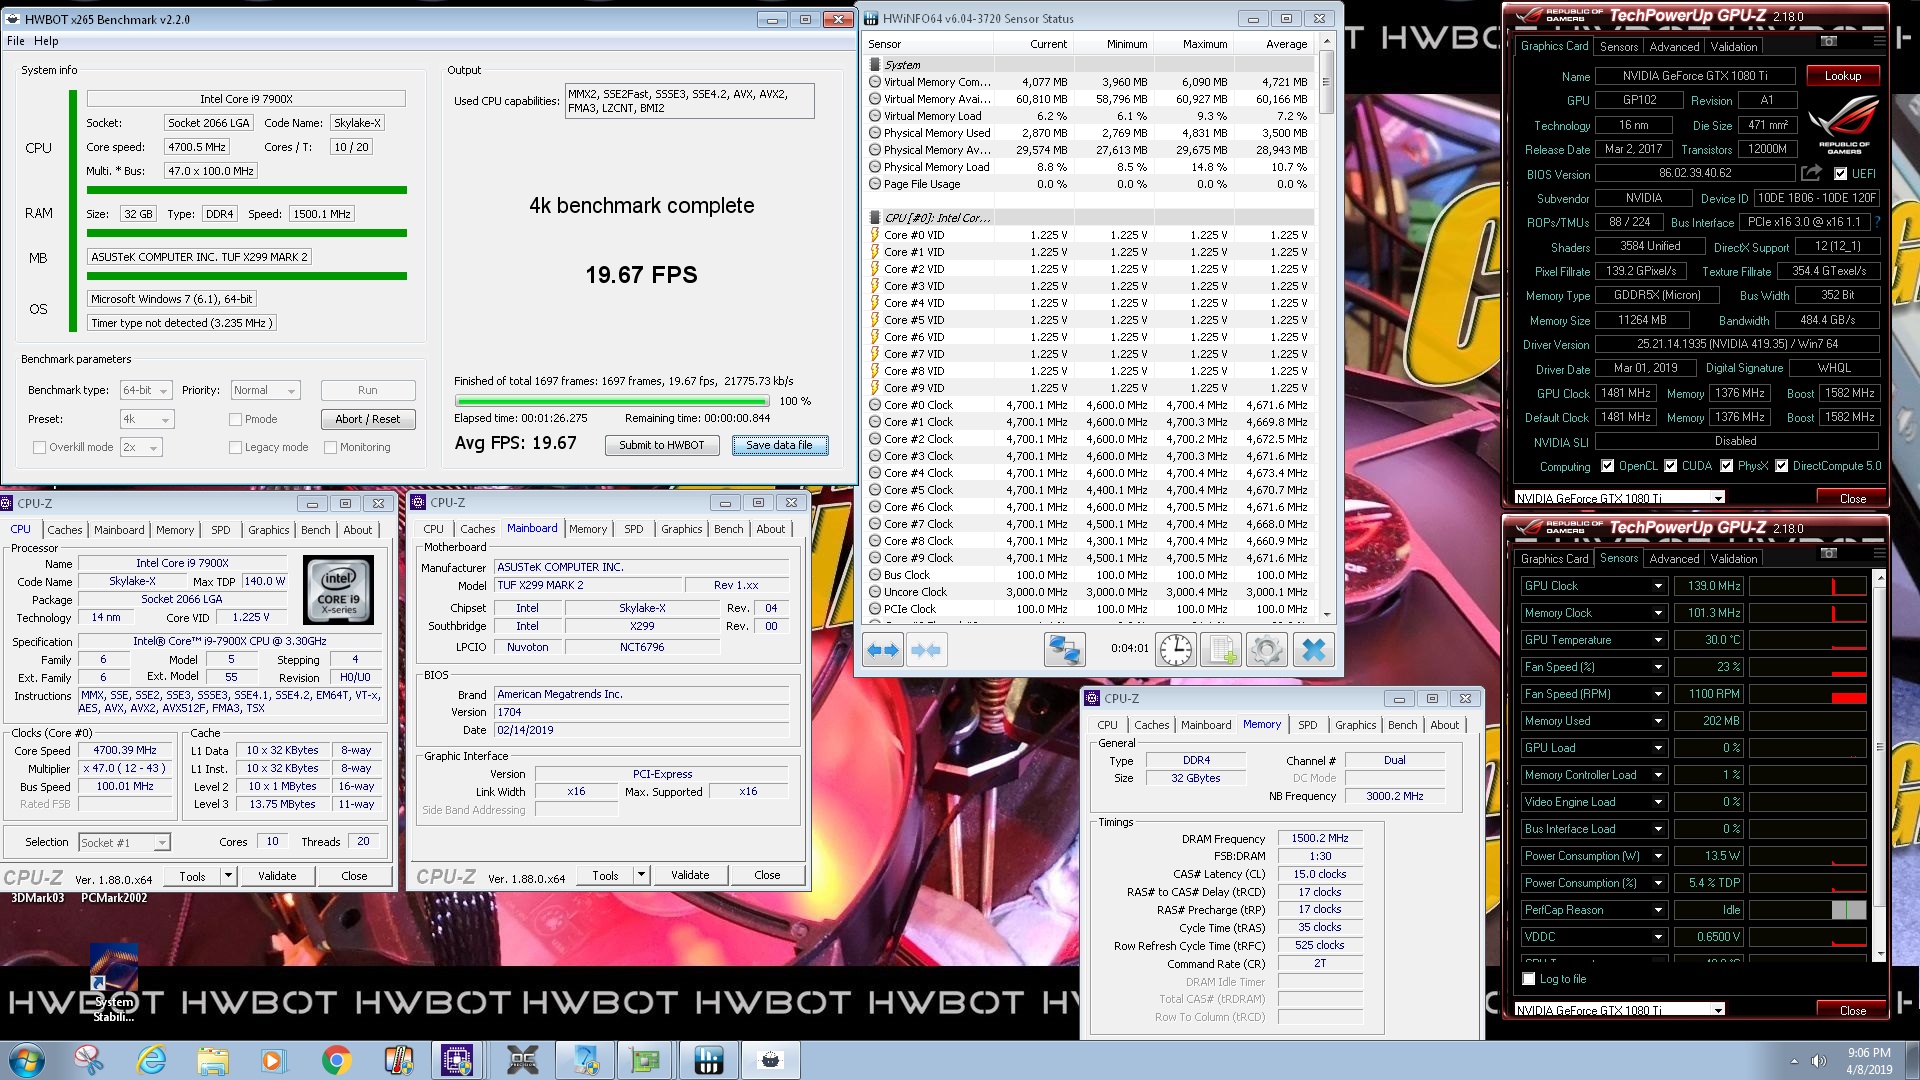
Task: Click the taskbar clock showing 9:06 PM
Action: (x=1868, y=1060)
